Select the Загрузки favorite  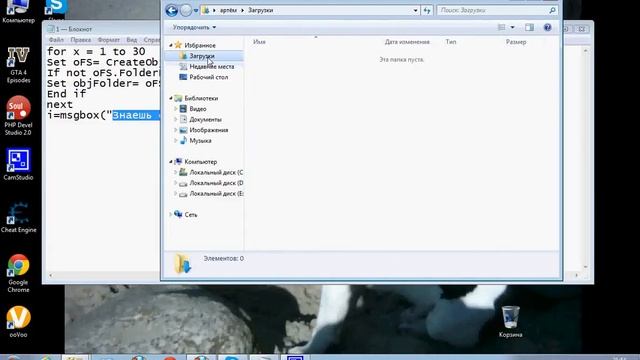pos(202,56)
